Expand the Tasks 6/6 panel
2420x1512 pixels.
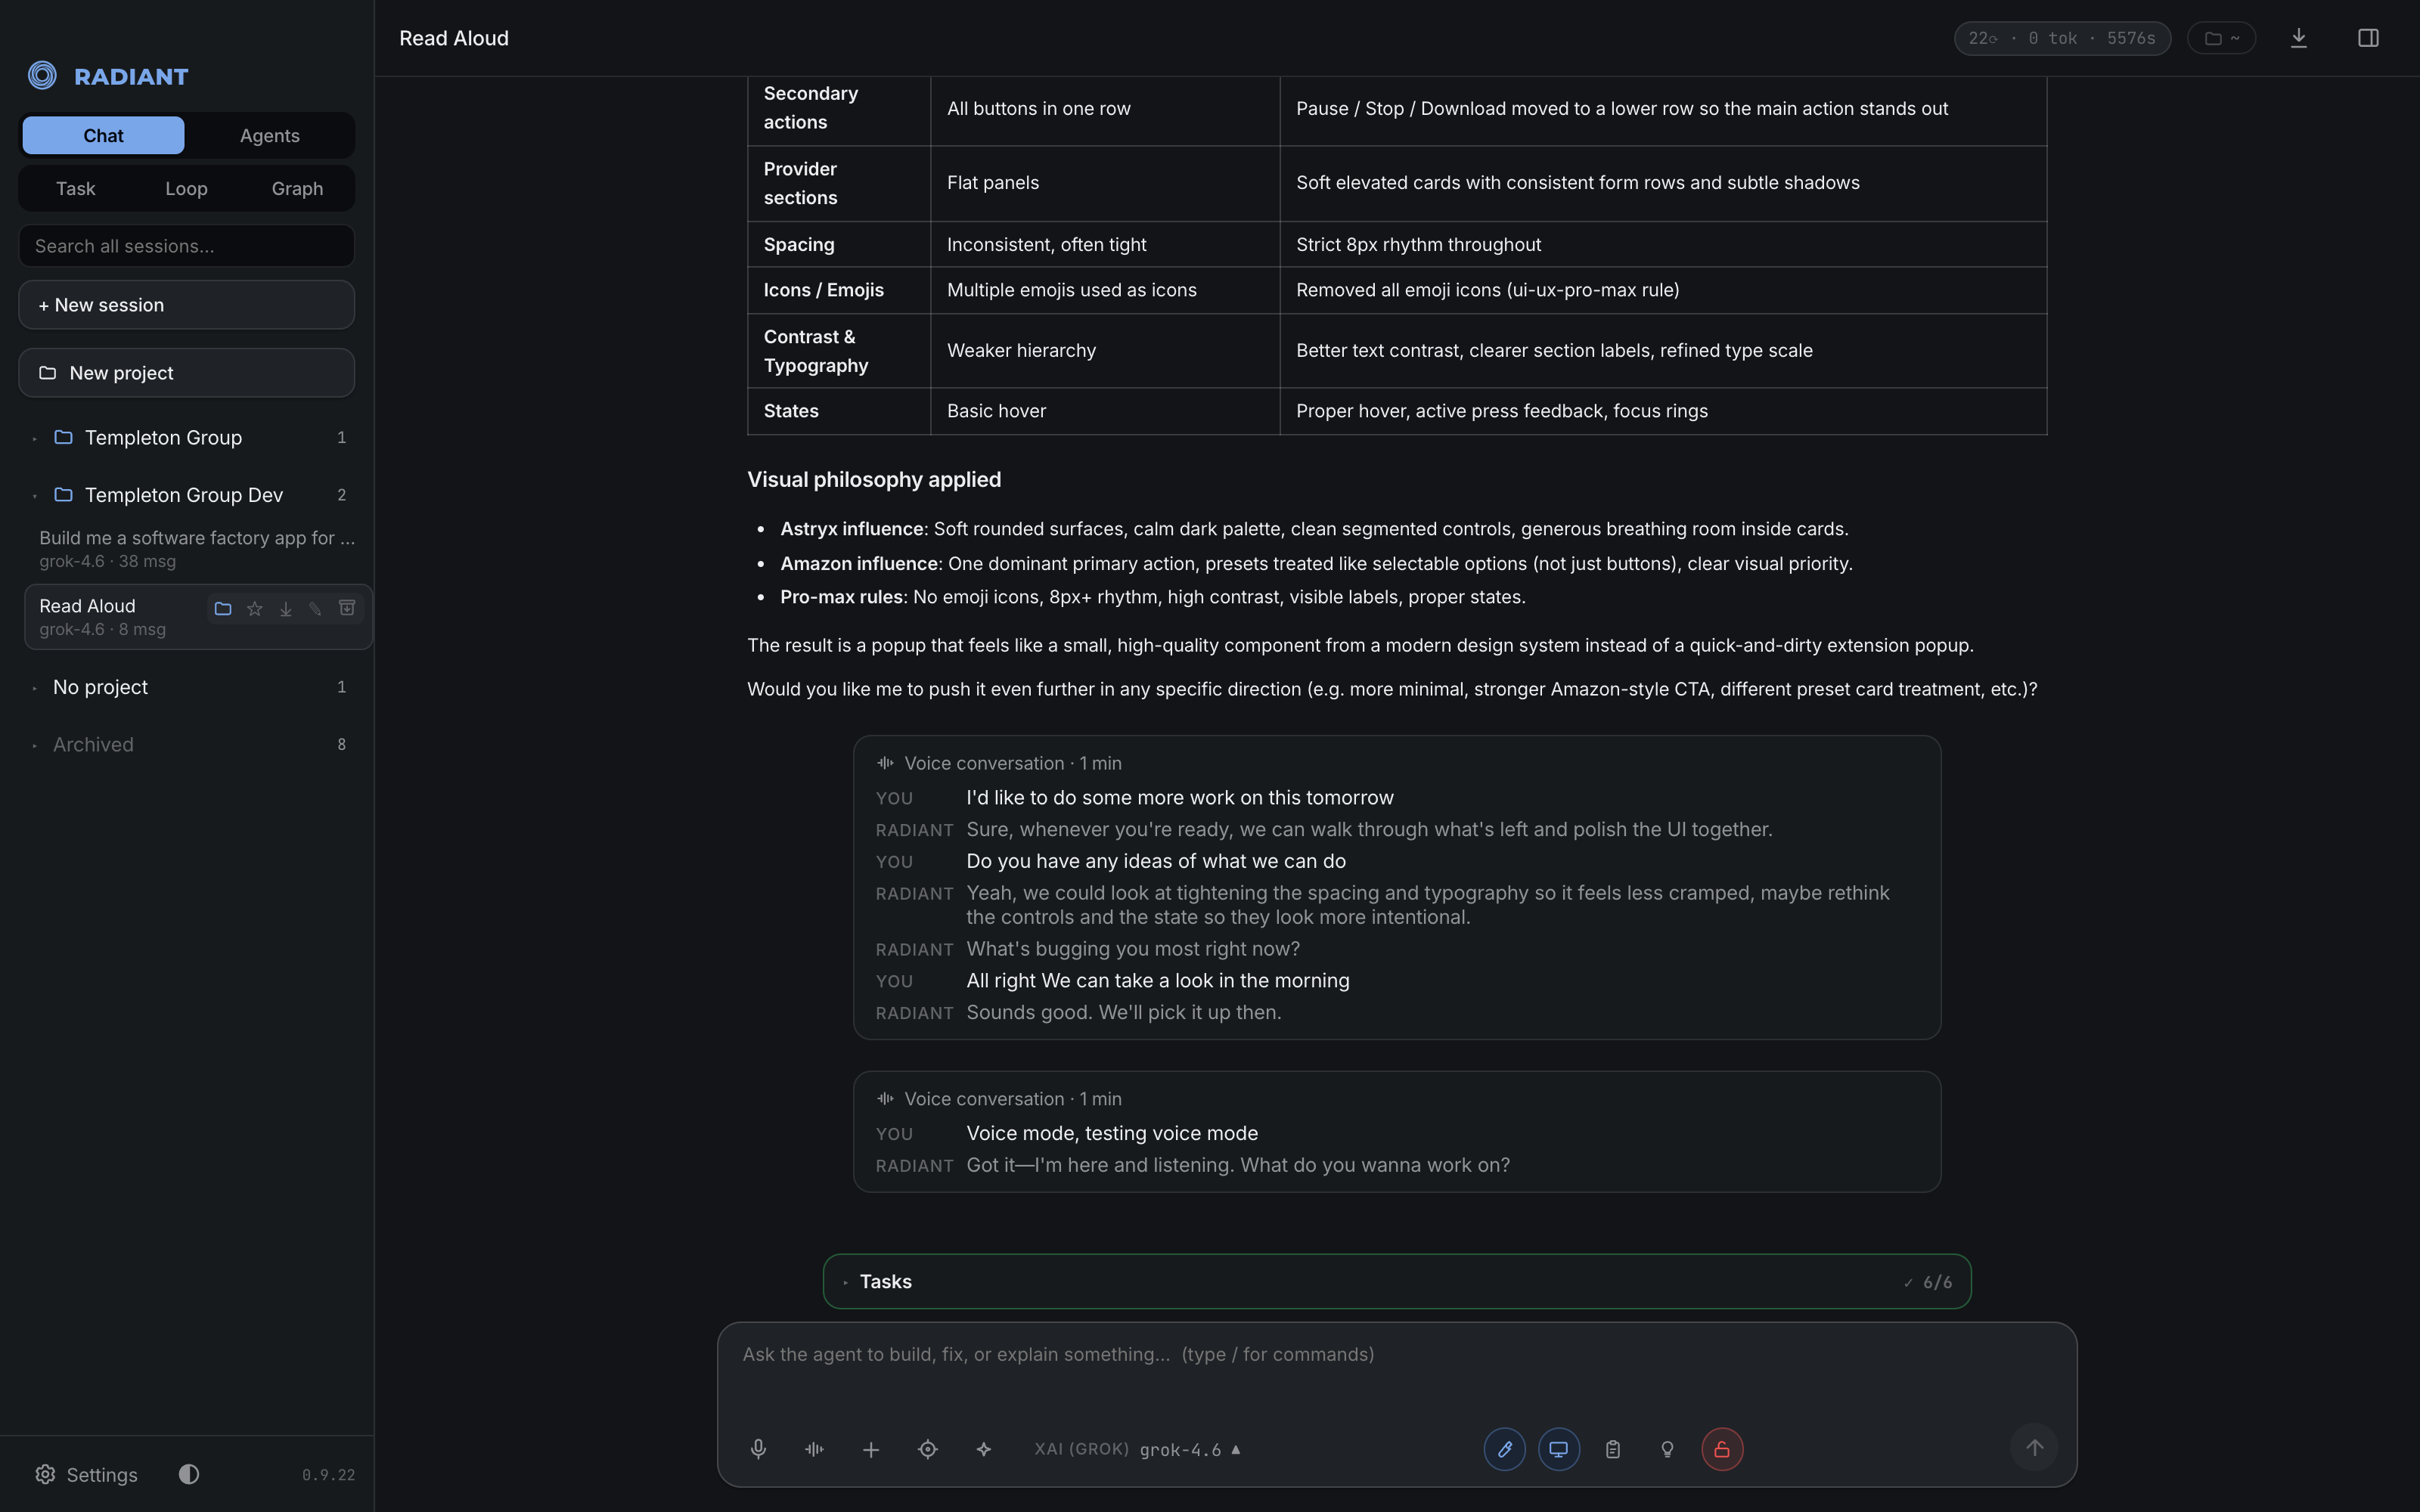click(x=1397, y=1282)
